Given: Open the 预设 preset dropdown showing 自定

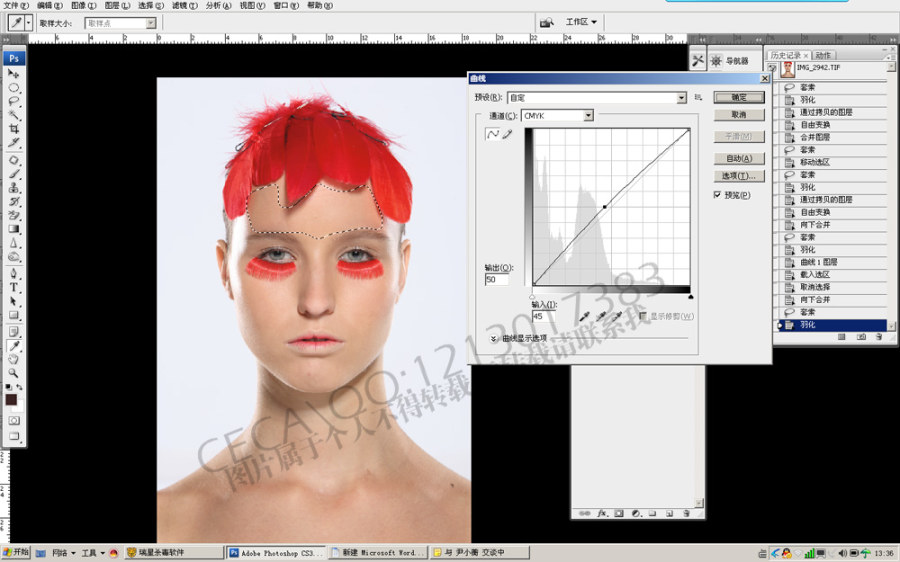Looking at the screenshot, I should tap(597, 98).
